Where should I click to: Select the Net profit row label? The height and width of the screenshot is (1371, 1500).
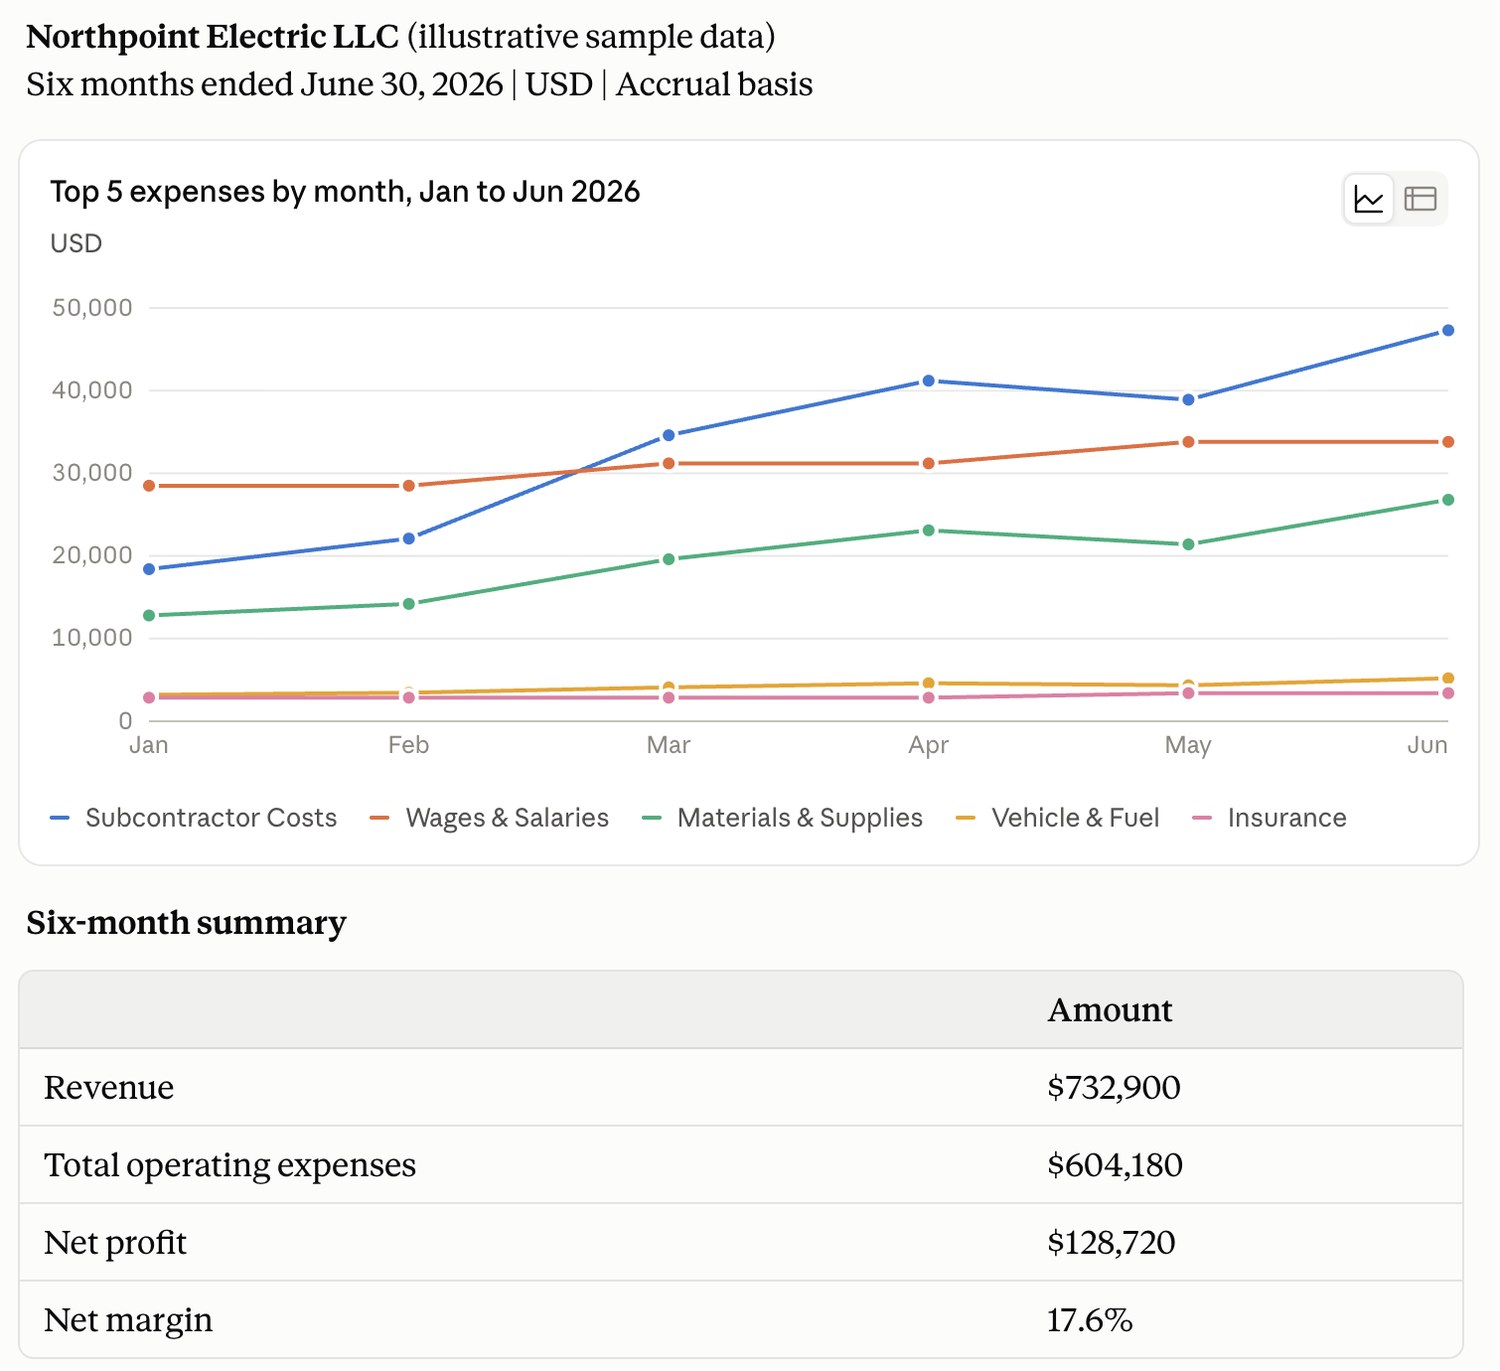[x=115, y=1243]
